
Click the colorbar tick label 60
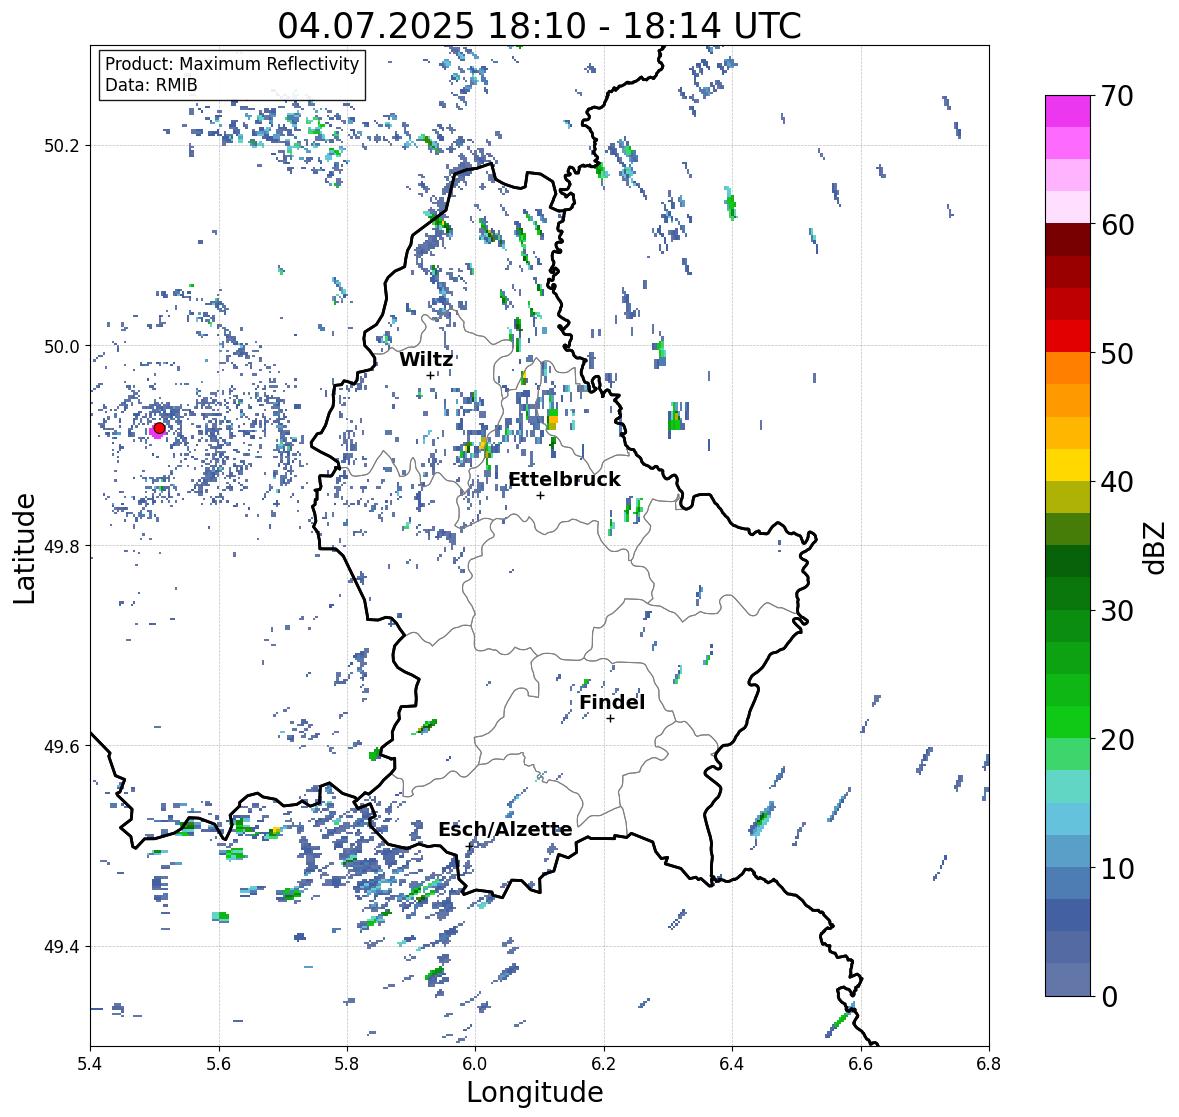[x=1117, y=225]
